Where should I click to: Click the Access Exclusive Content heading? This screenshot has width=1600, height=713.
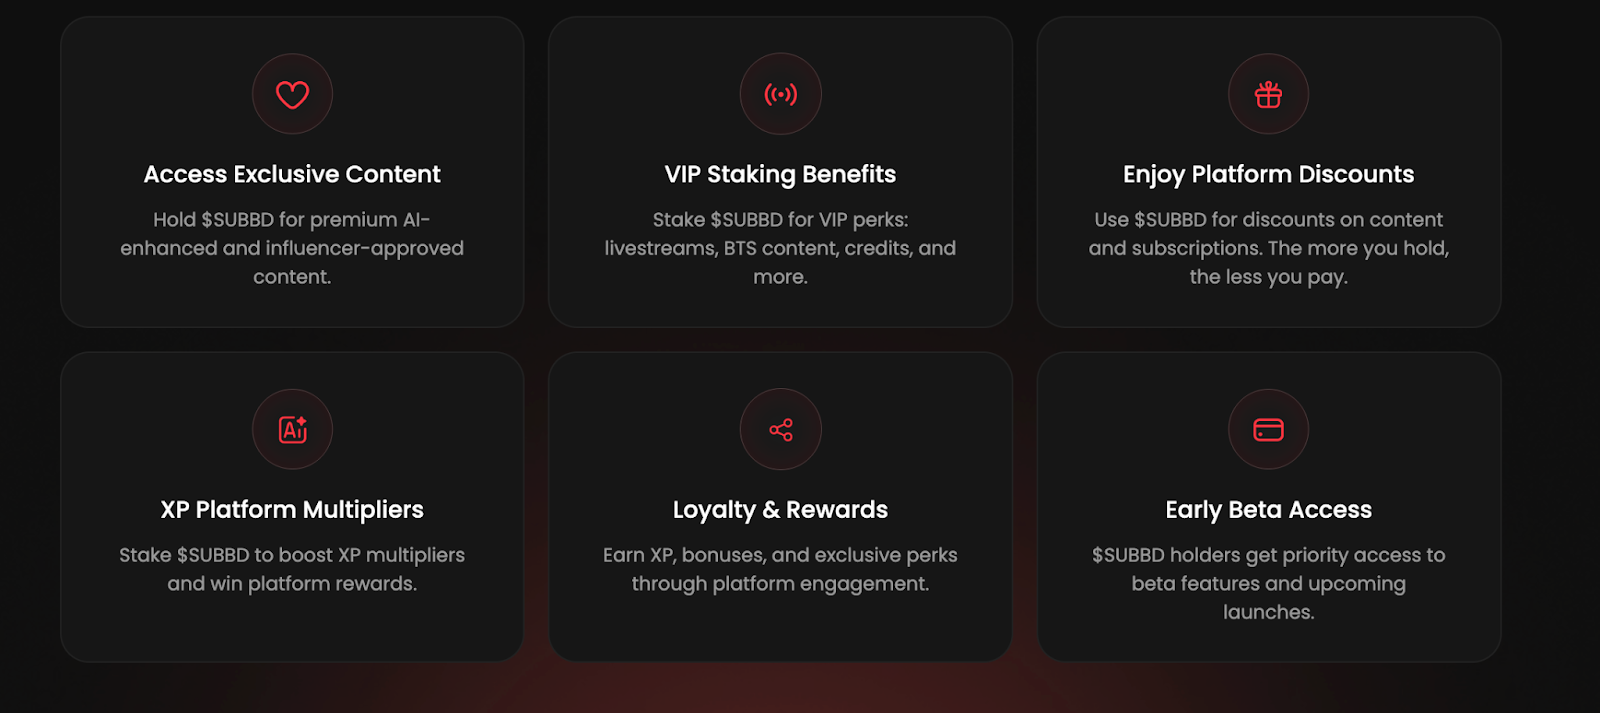tap(292, 173)
